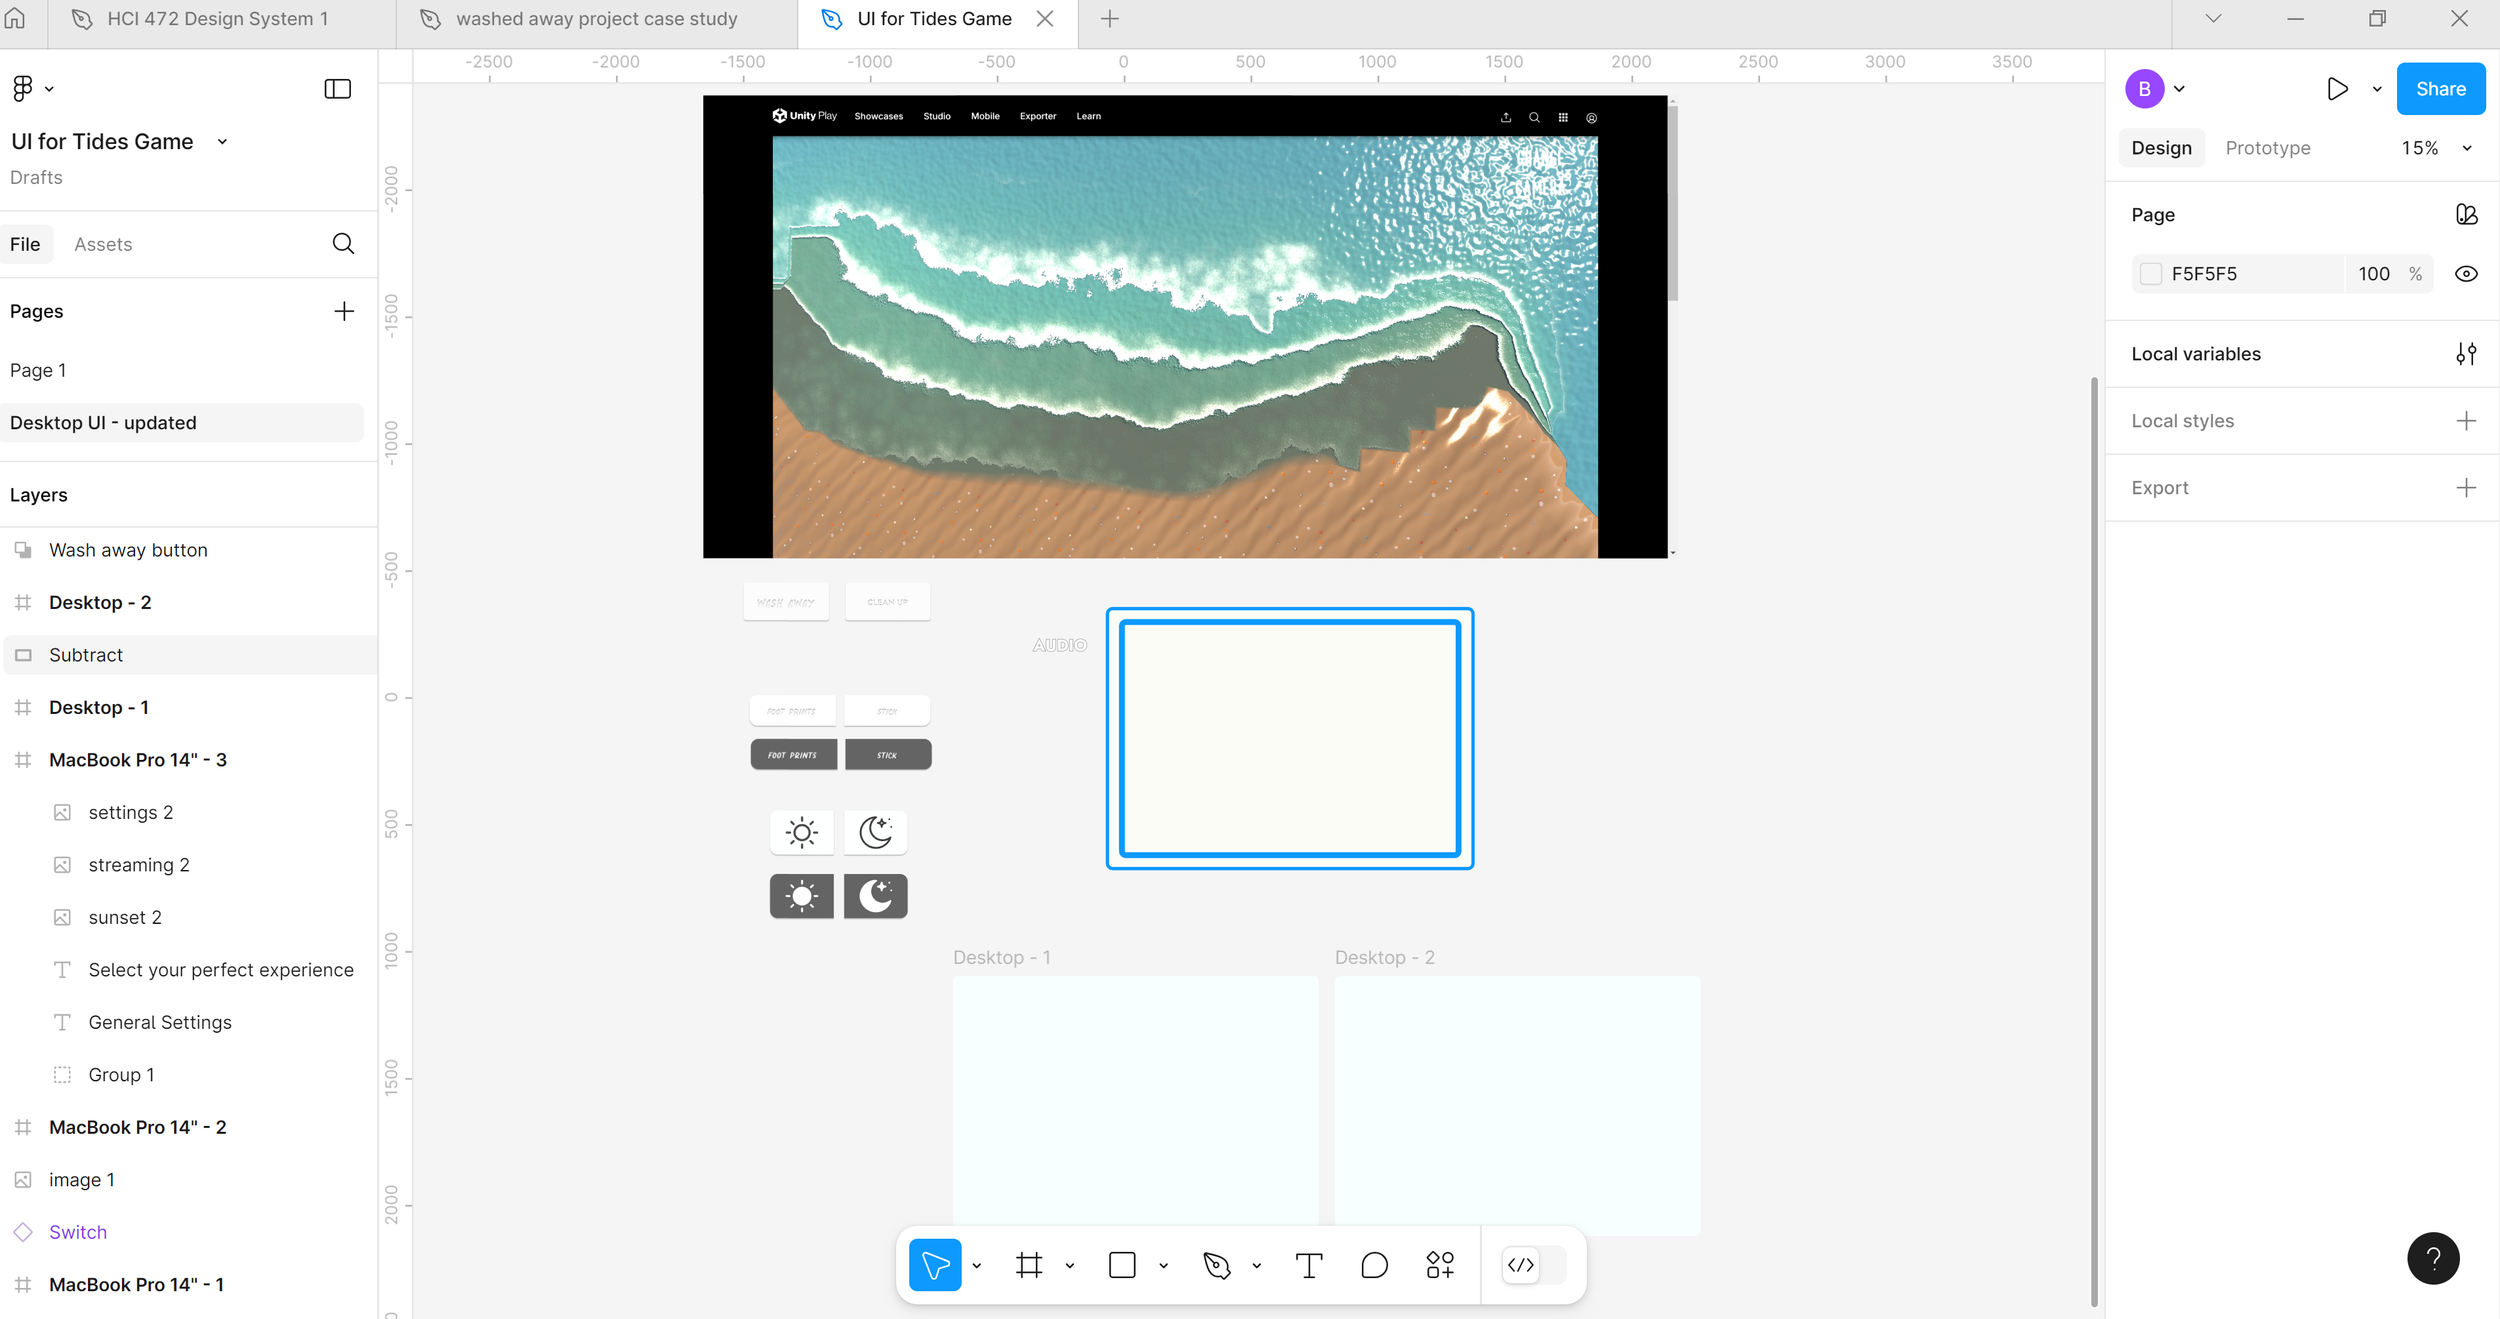Open the Figma main menu dropdown
Screen dimensions: 2500x1319
[x=32, y=89]
